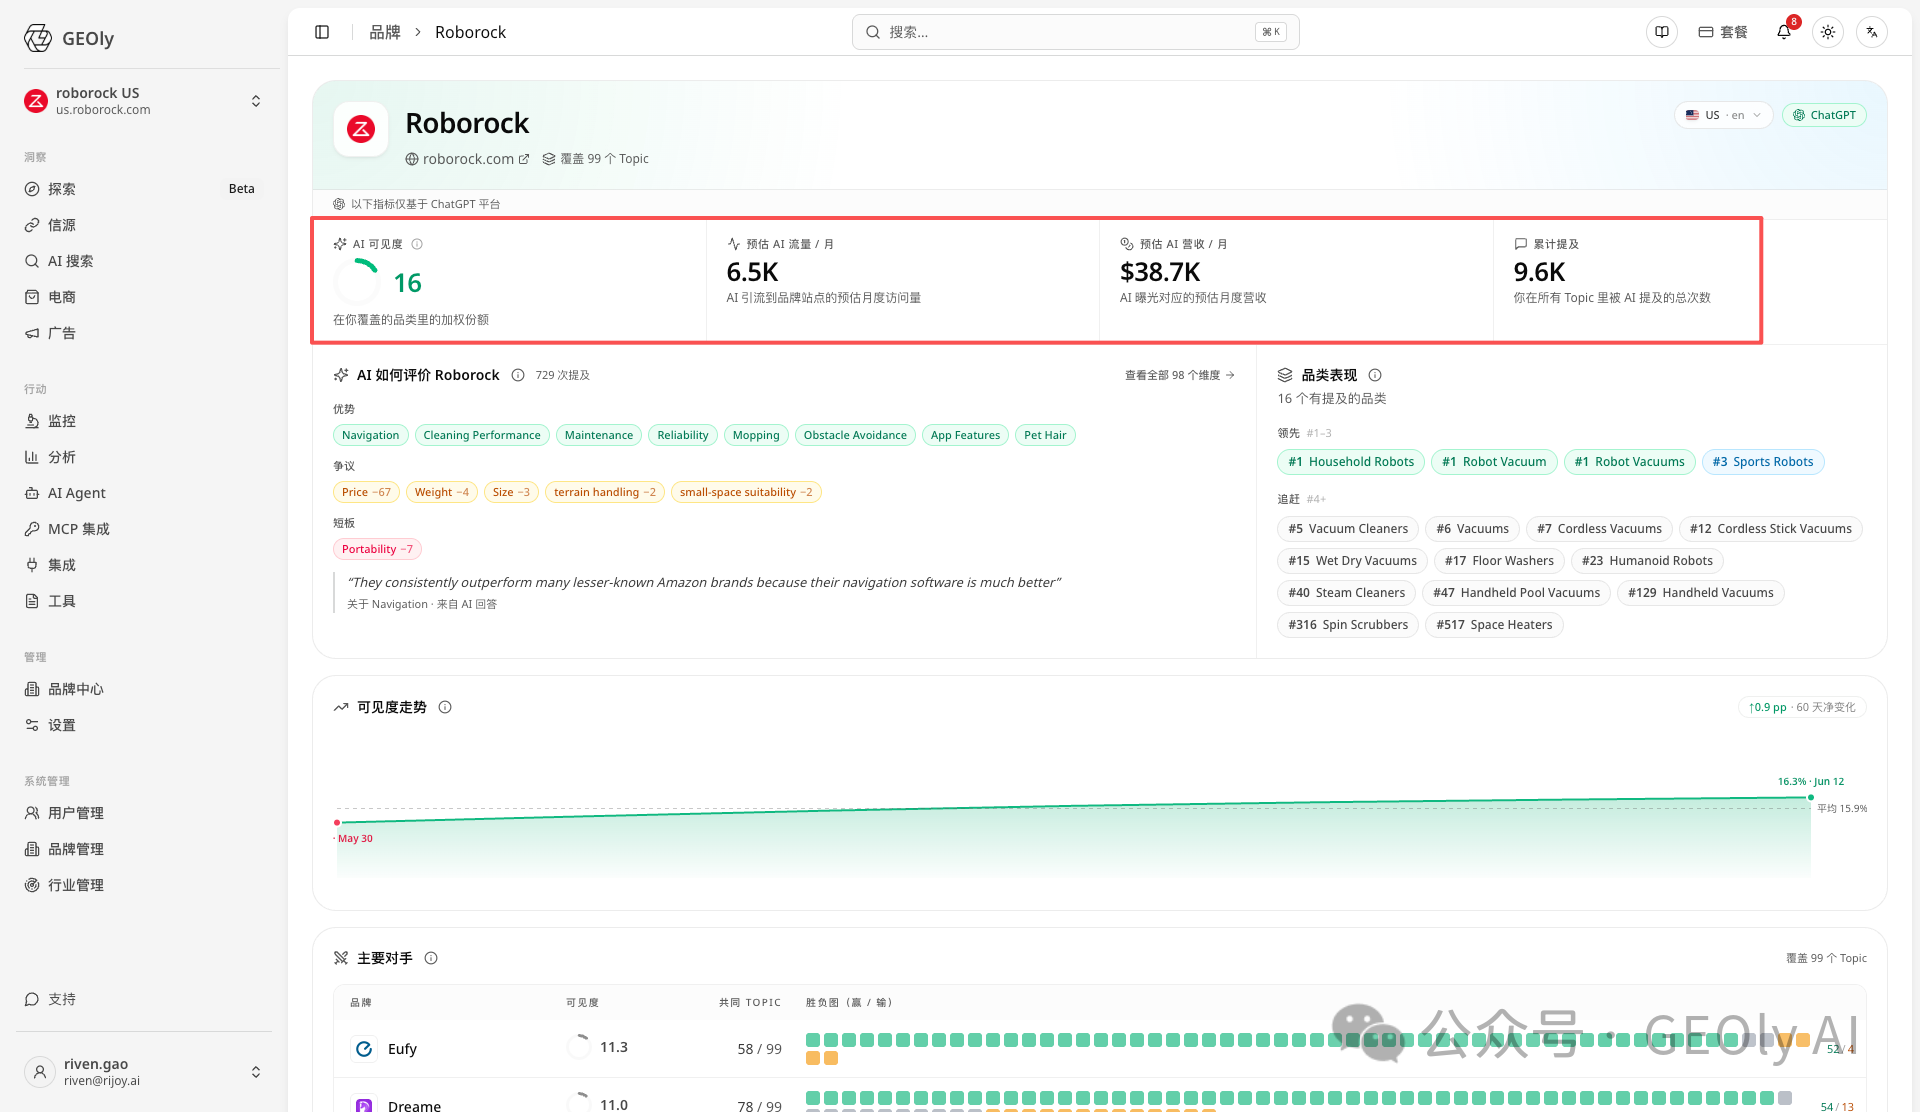Screen dimensions: 1920x1112
Task: Click the 60 天净变化 badge
Action: (1802, 707)
